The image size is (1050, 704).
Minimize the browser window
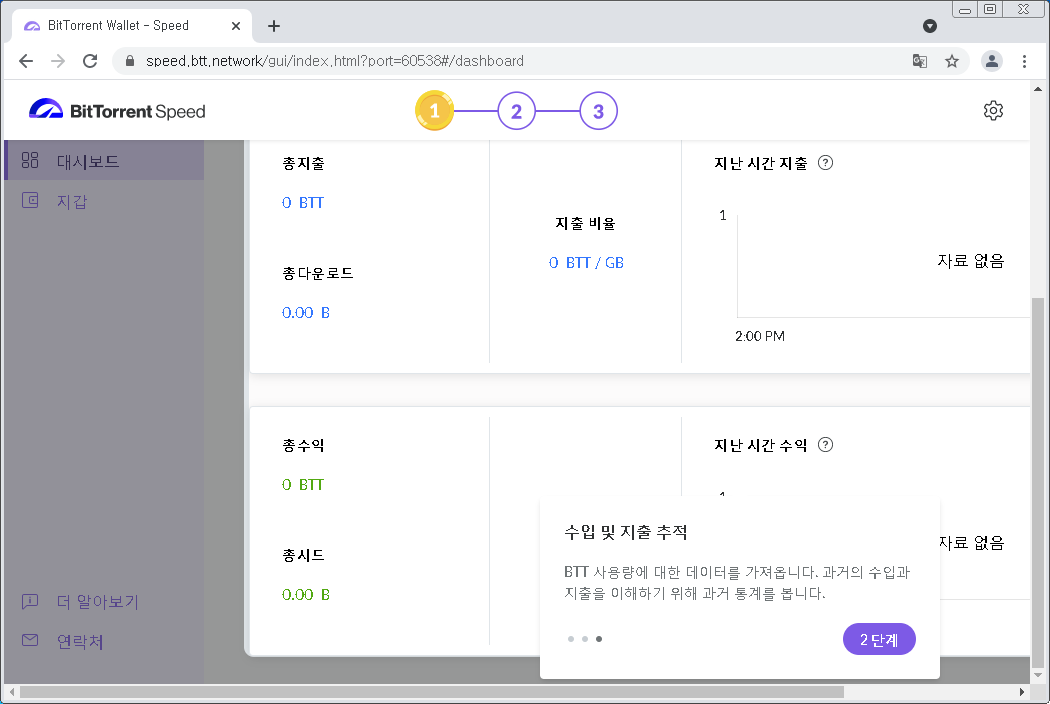[965, 9]
